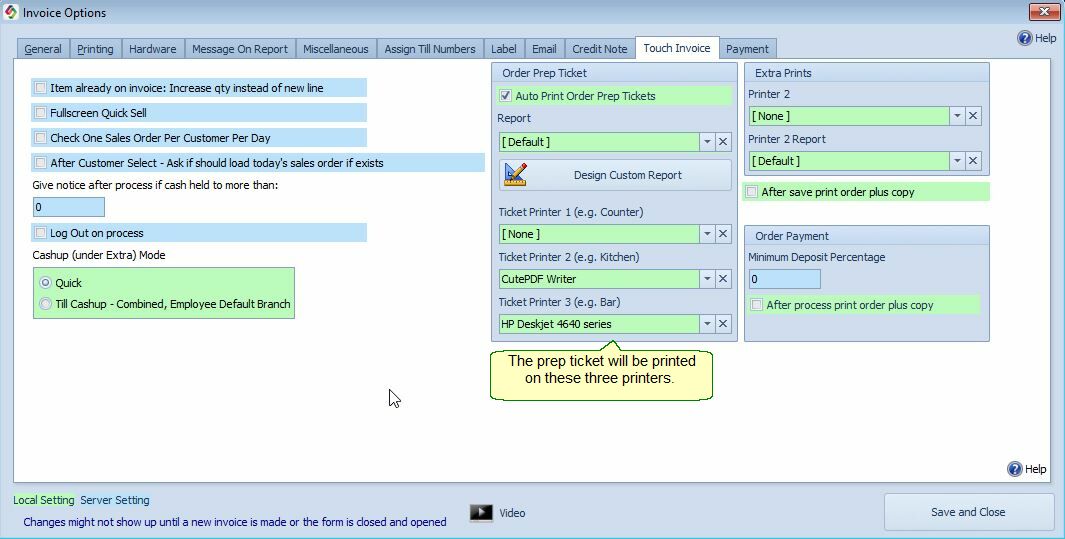Go to the Miscellaneous tab

click(x=336, y=49)
